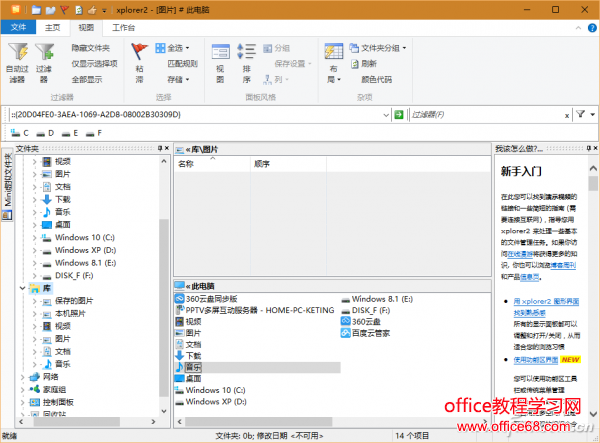Open the filter options dropdown arrow
The width and height of the screenshot is (600, 443).
click(x=593, y=114)
